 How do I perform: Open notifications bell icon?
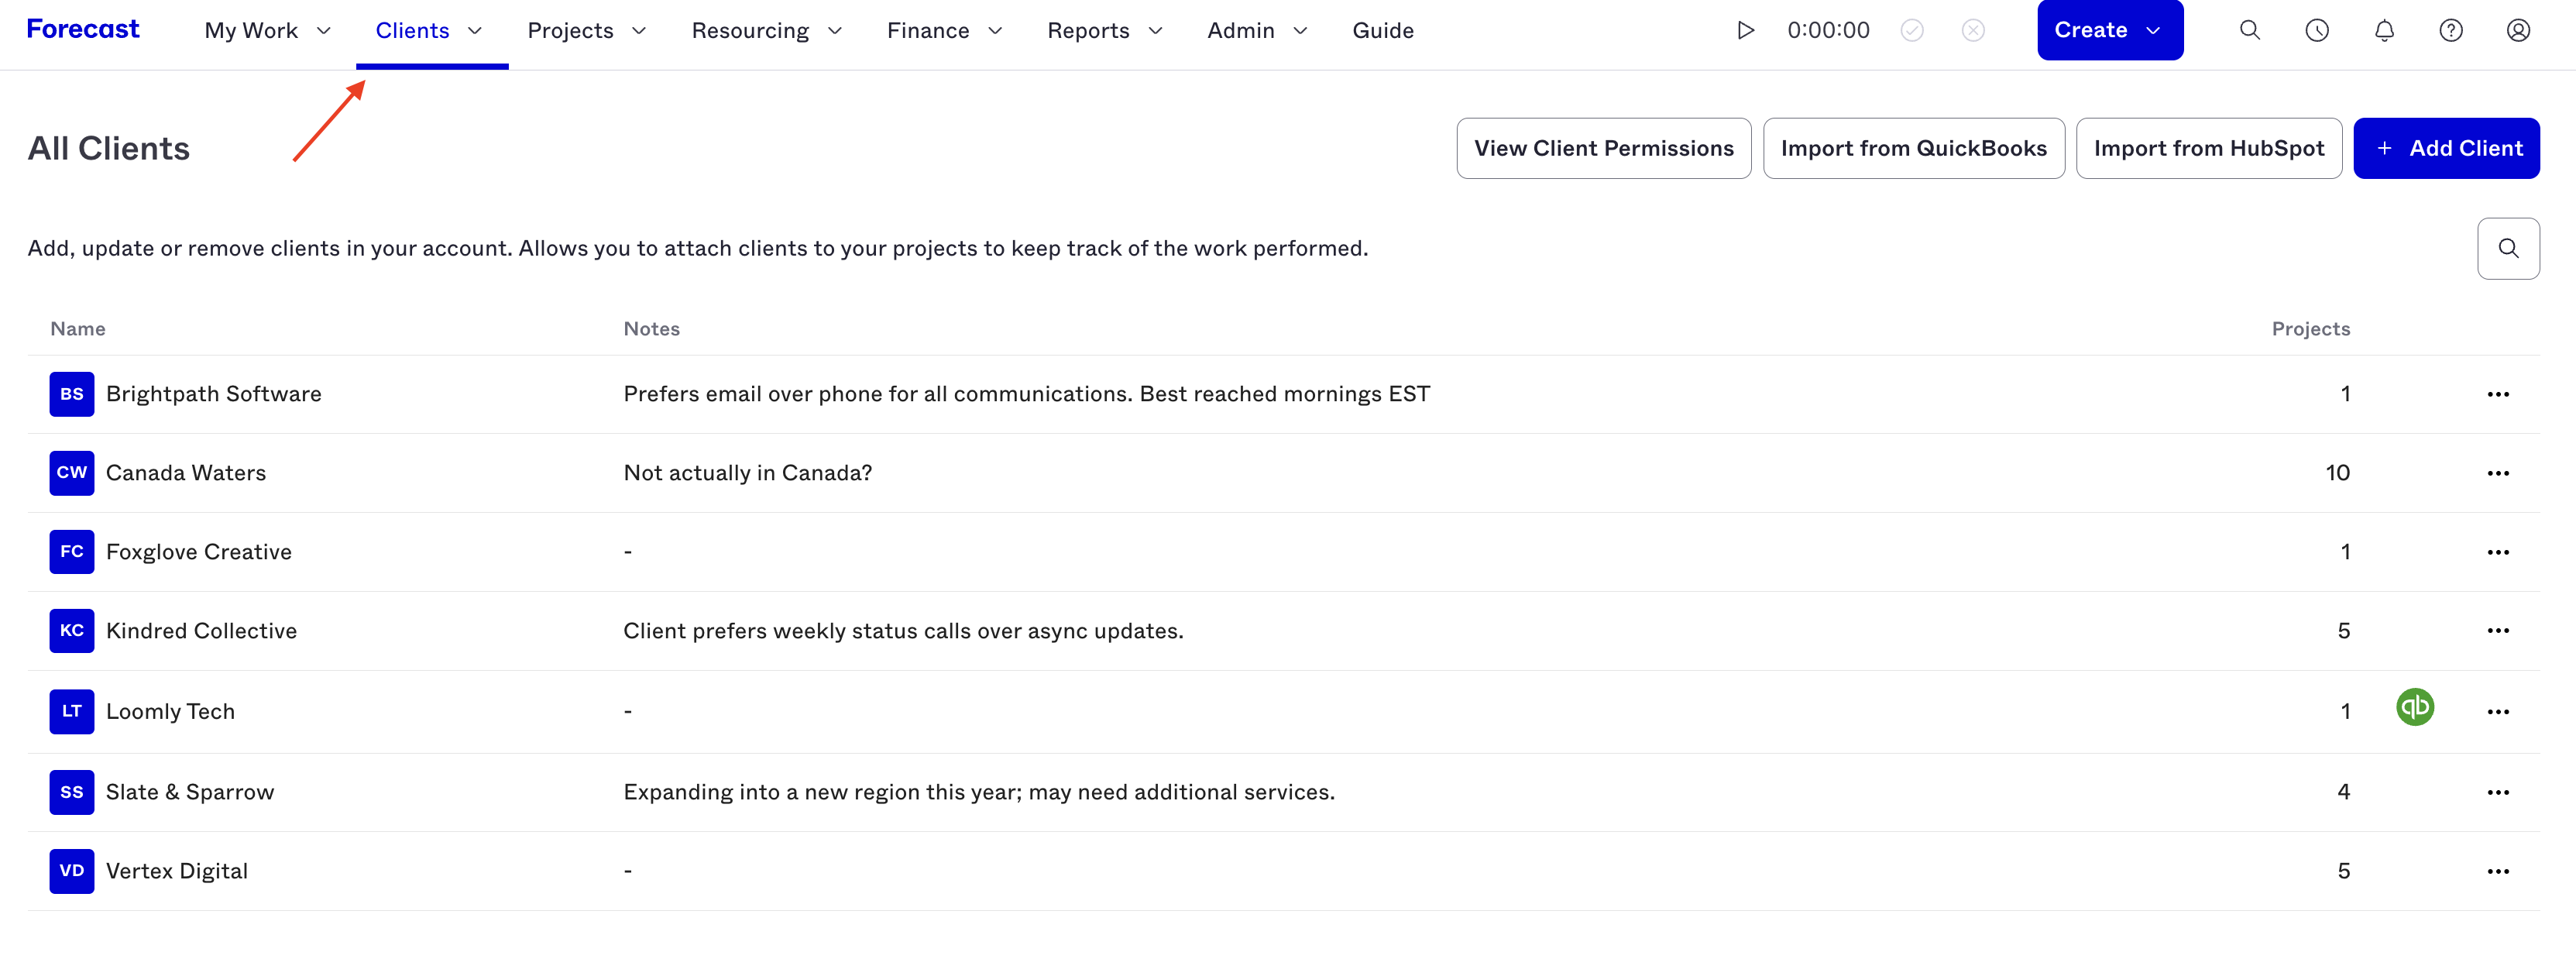click(x=2384, y=30)
